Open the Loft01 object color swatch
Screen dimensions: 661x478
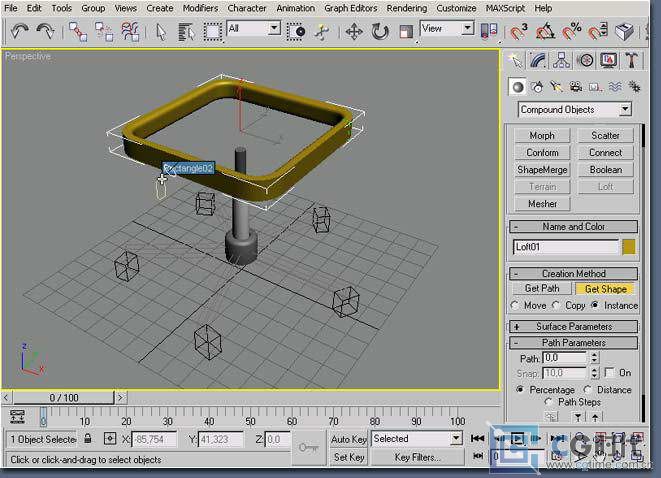[x=629, y=247]
